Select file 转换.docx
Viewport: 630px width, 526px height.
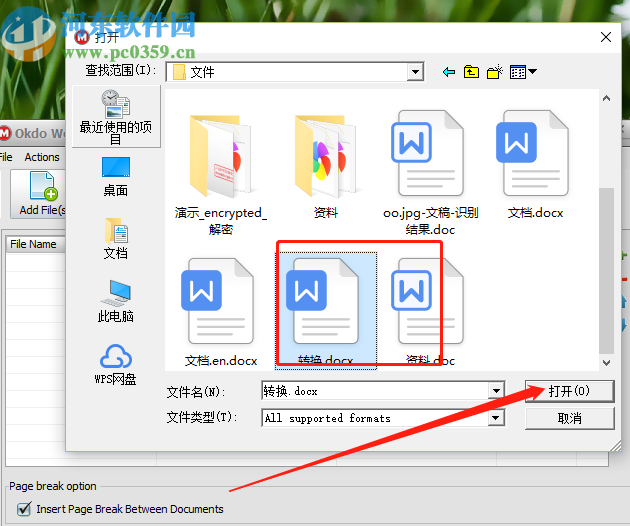click(325, 311)
